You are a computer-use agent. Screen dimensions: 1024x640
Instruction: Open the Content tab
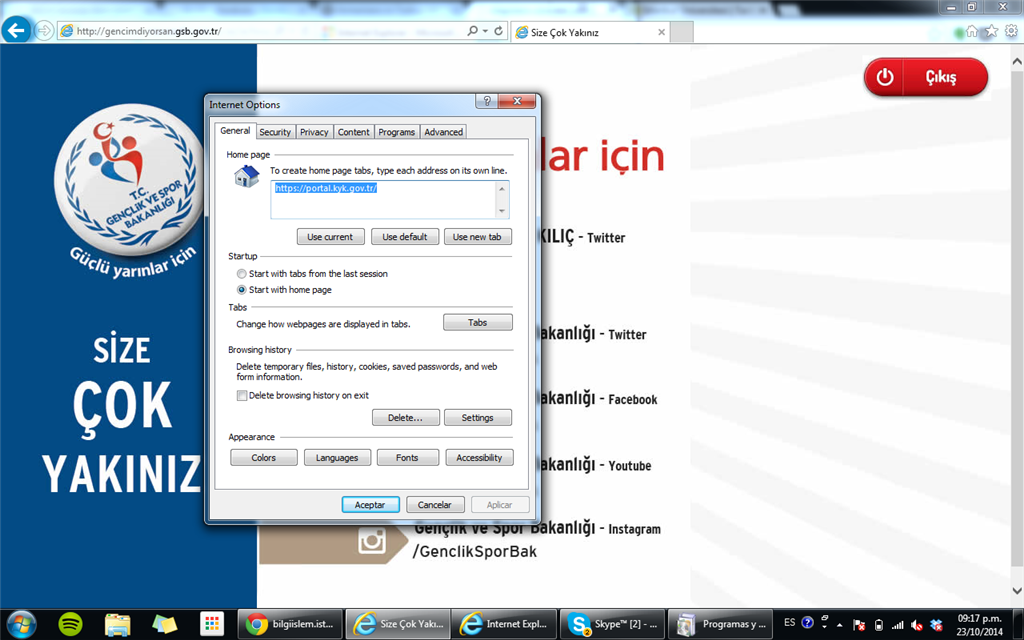click(x=353, y=132)
